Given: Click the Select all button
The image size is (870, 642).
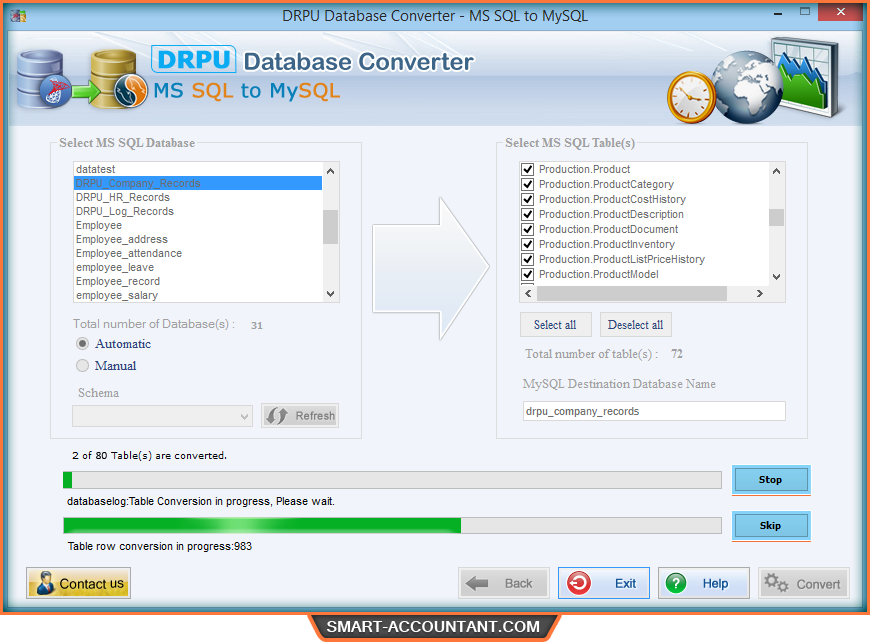Looking at the screenshot, I should (x=555, y=325).
